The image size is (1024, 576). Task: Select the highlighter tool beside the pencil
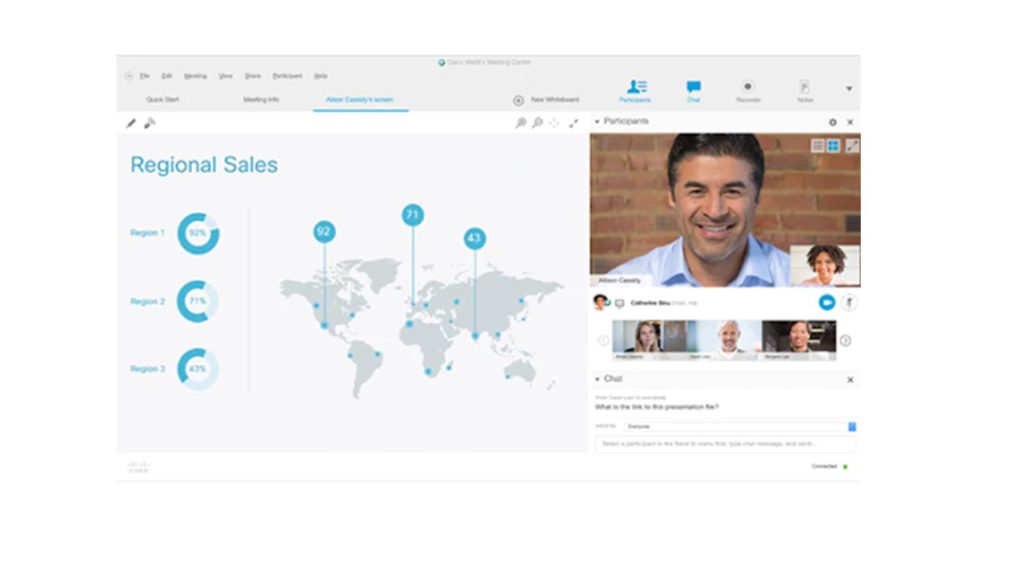point(150,123)
